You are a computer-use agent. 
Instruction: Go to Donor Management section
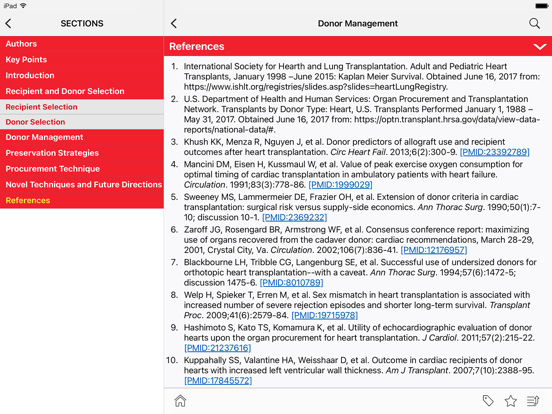click(x=82, y=137)
